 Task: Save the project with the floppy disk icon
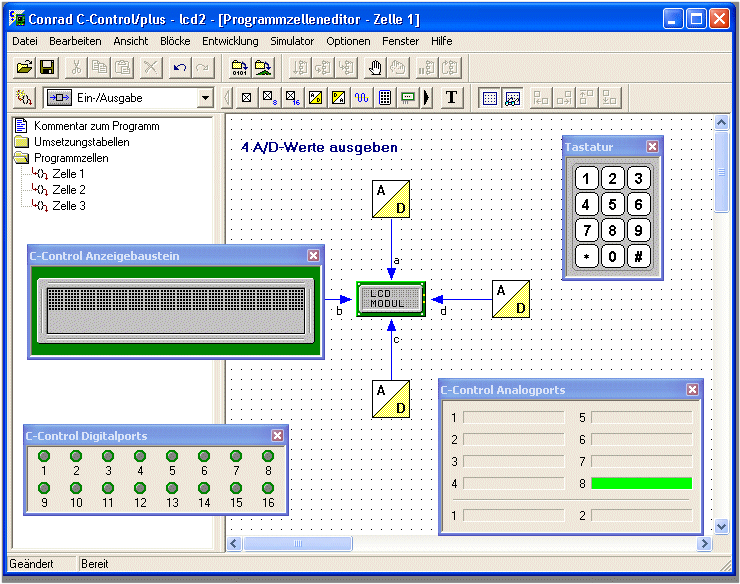tap(47, 68)
